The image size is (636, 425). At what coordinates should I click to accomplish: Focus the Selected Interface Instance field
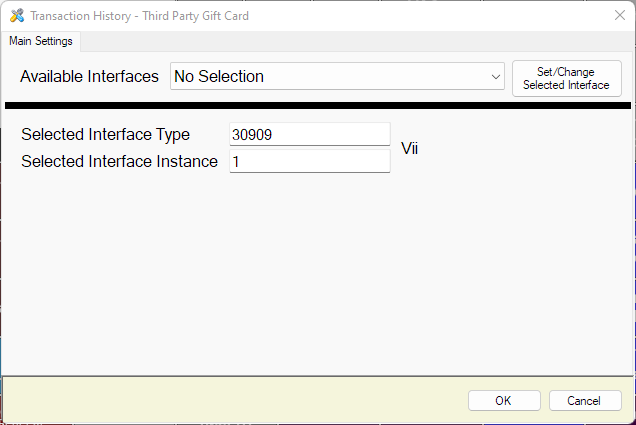click(309, 161)
